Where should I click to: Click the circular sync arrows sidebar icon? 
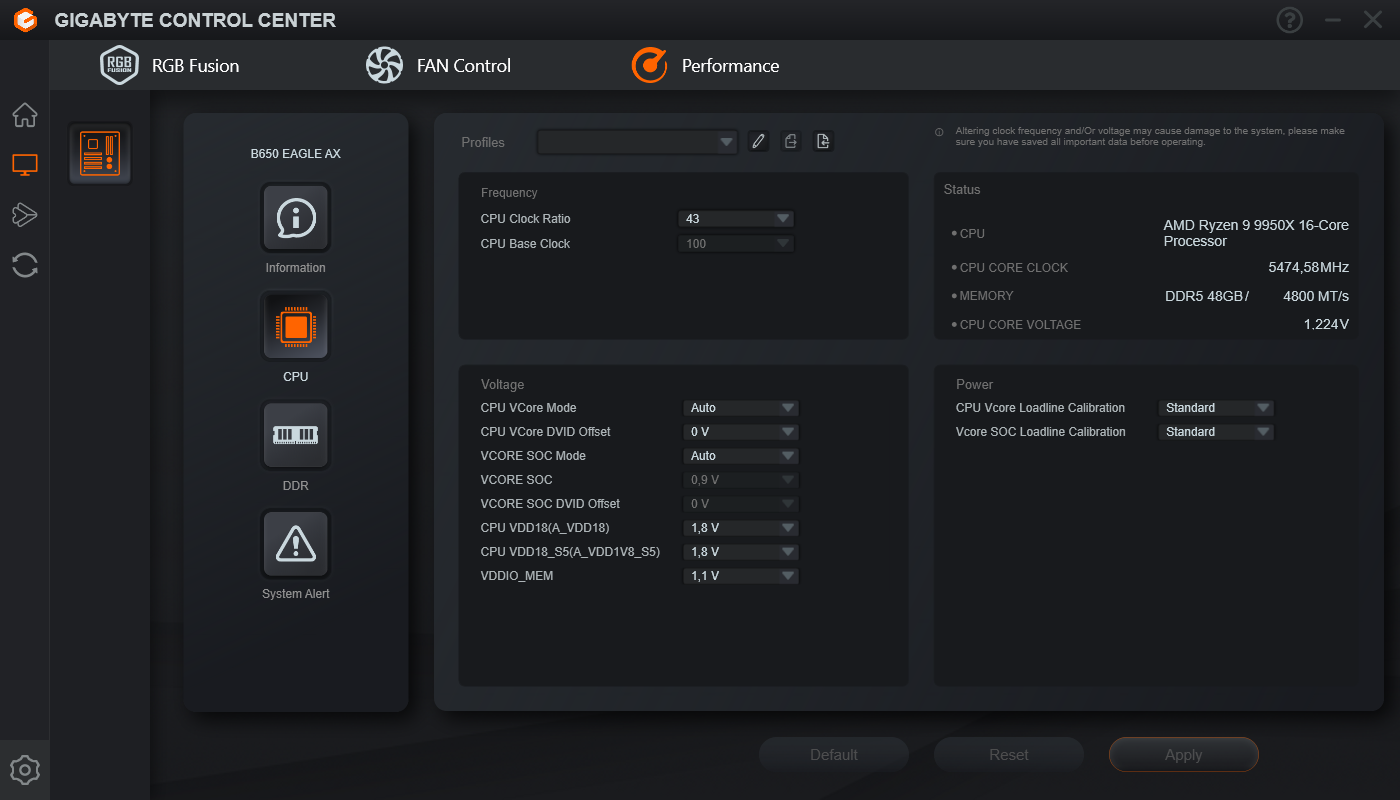25,265
